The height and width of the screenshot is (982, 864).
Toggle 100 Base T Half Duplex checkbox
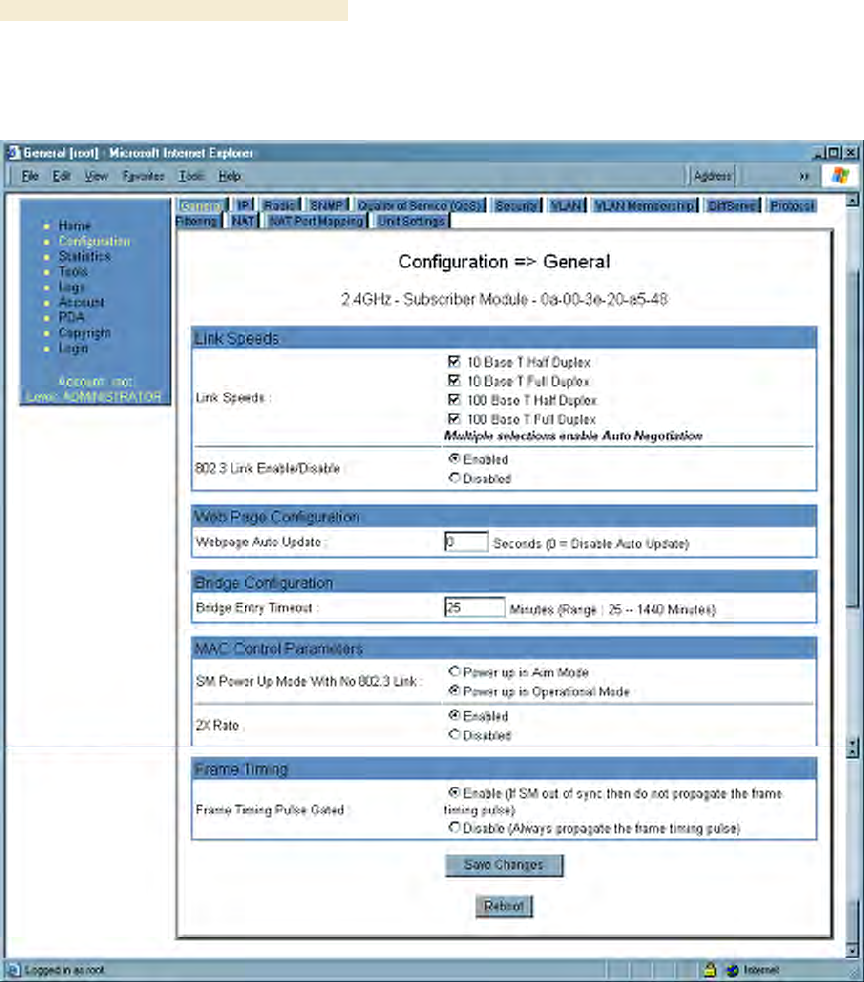454,400
